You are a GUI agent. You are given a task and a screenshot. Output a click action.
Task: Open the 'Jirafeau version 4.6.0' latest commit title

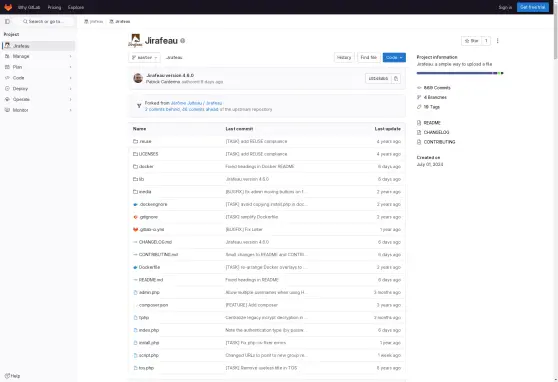click(x=170, y=75)
